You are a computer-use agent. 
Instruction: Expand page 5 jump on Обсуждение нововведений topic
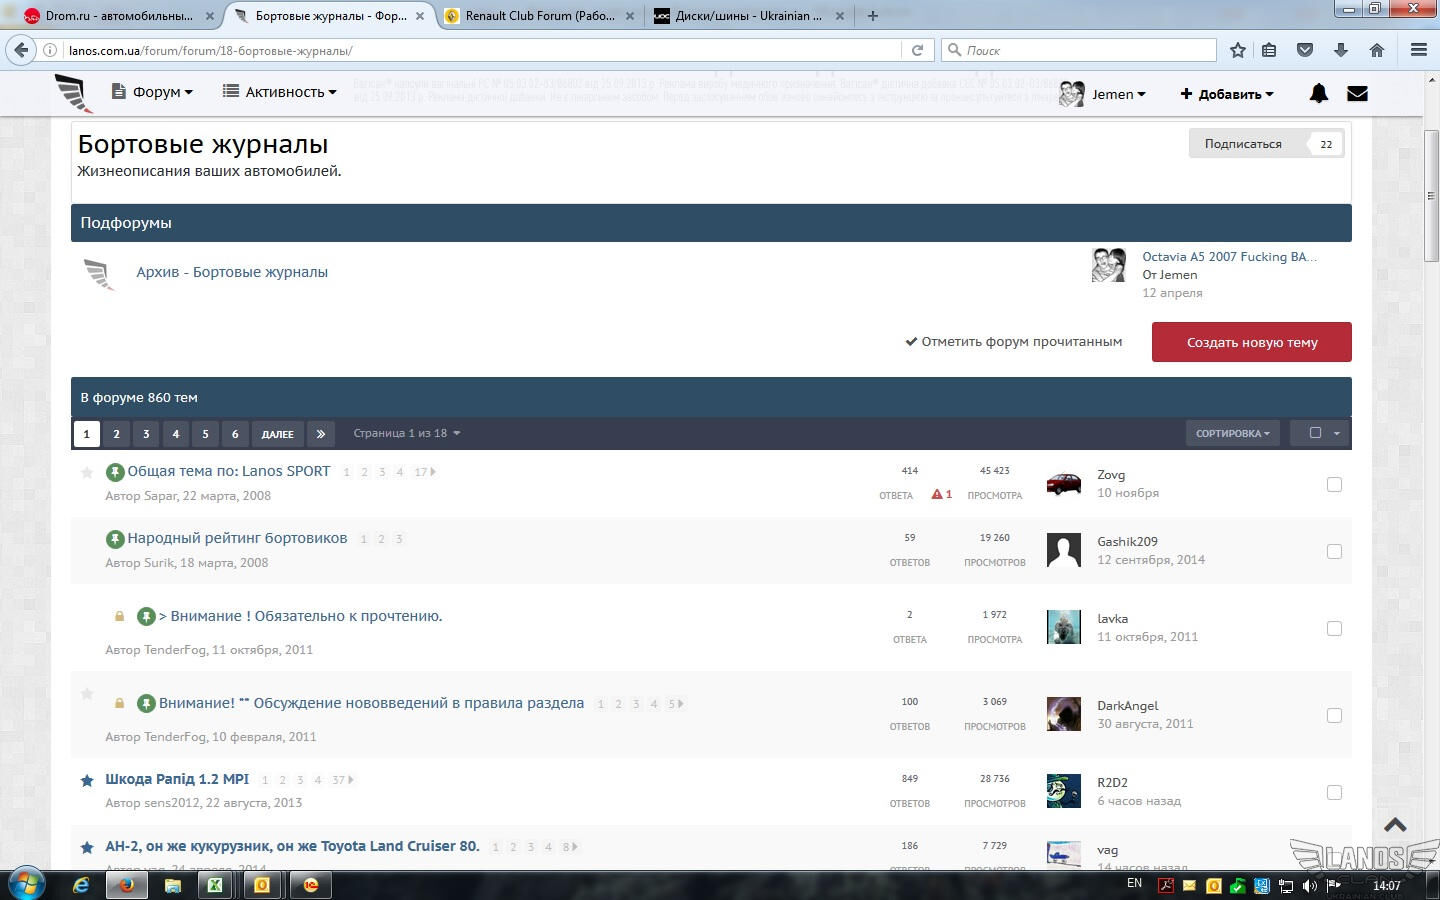point(676,704)
